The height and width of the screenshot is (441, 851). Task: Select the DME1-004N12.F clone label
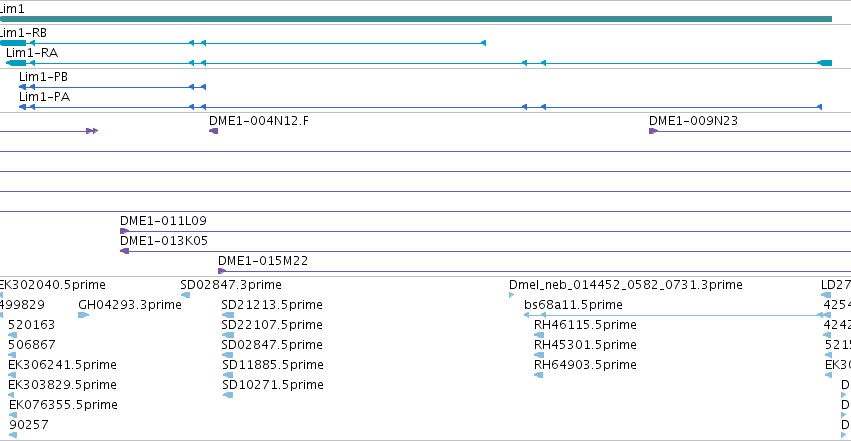coord(259,120)
